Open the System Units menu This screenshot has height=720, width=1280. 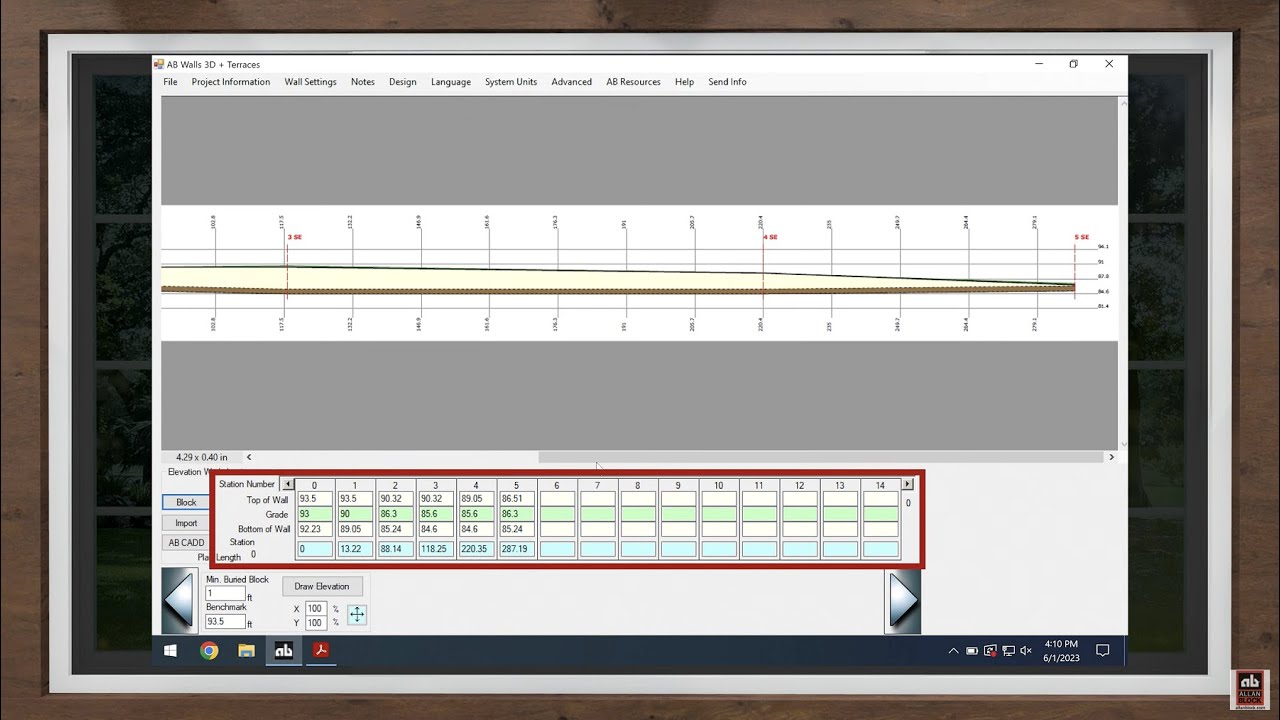click(511, 82)
